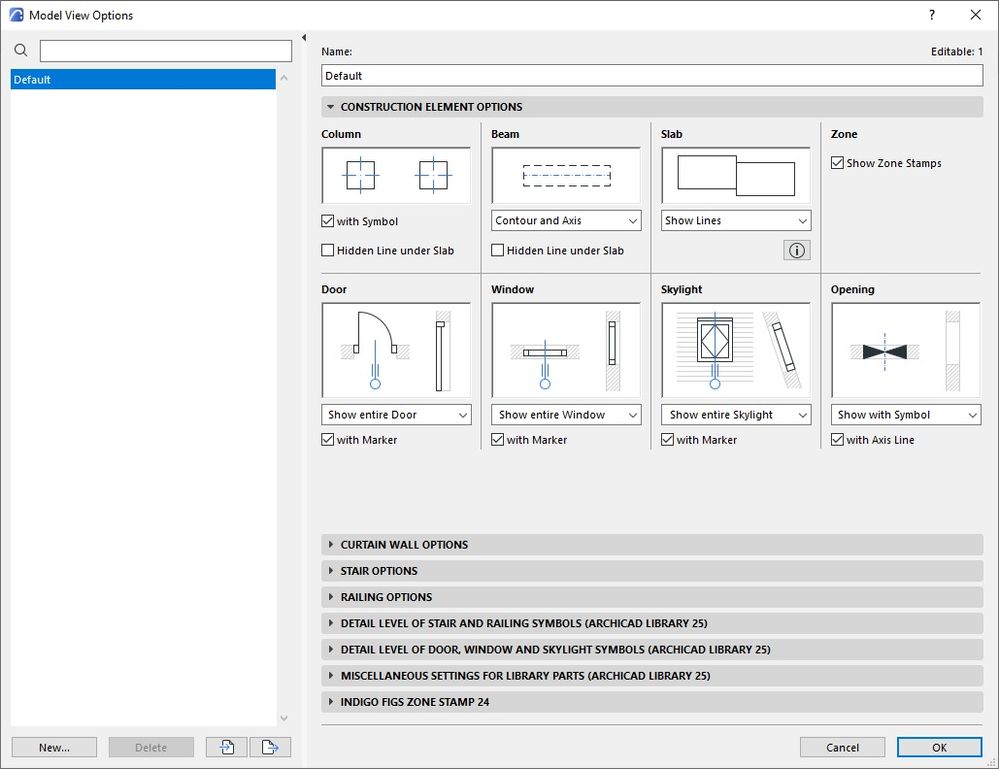Uncheck the Column with Symbol checkbox

(x=328, y=221)
